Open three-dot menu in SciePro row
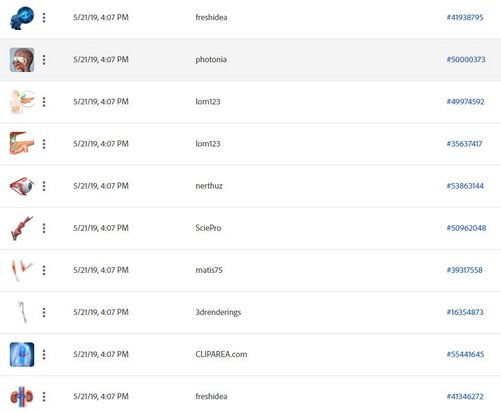Viewport: 501px width, 412px height. (44, 228)
